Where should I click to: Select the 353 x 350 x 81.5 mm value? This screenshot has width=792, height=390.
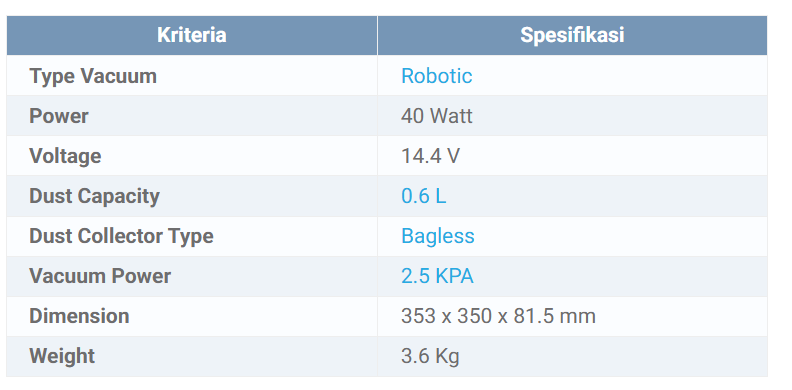click(x=498, y=316)
